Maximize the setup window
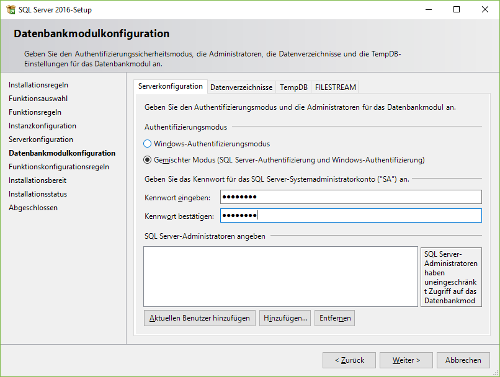The width and height of the screenshot is (500, 377). coord(456,10)
